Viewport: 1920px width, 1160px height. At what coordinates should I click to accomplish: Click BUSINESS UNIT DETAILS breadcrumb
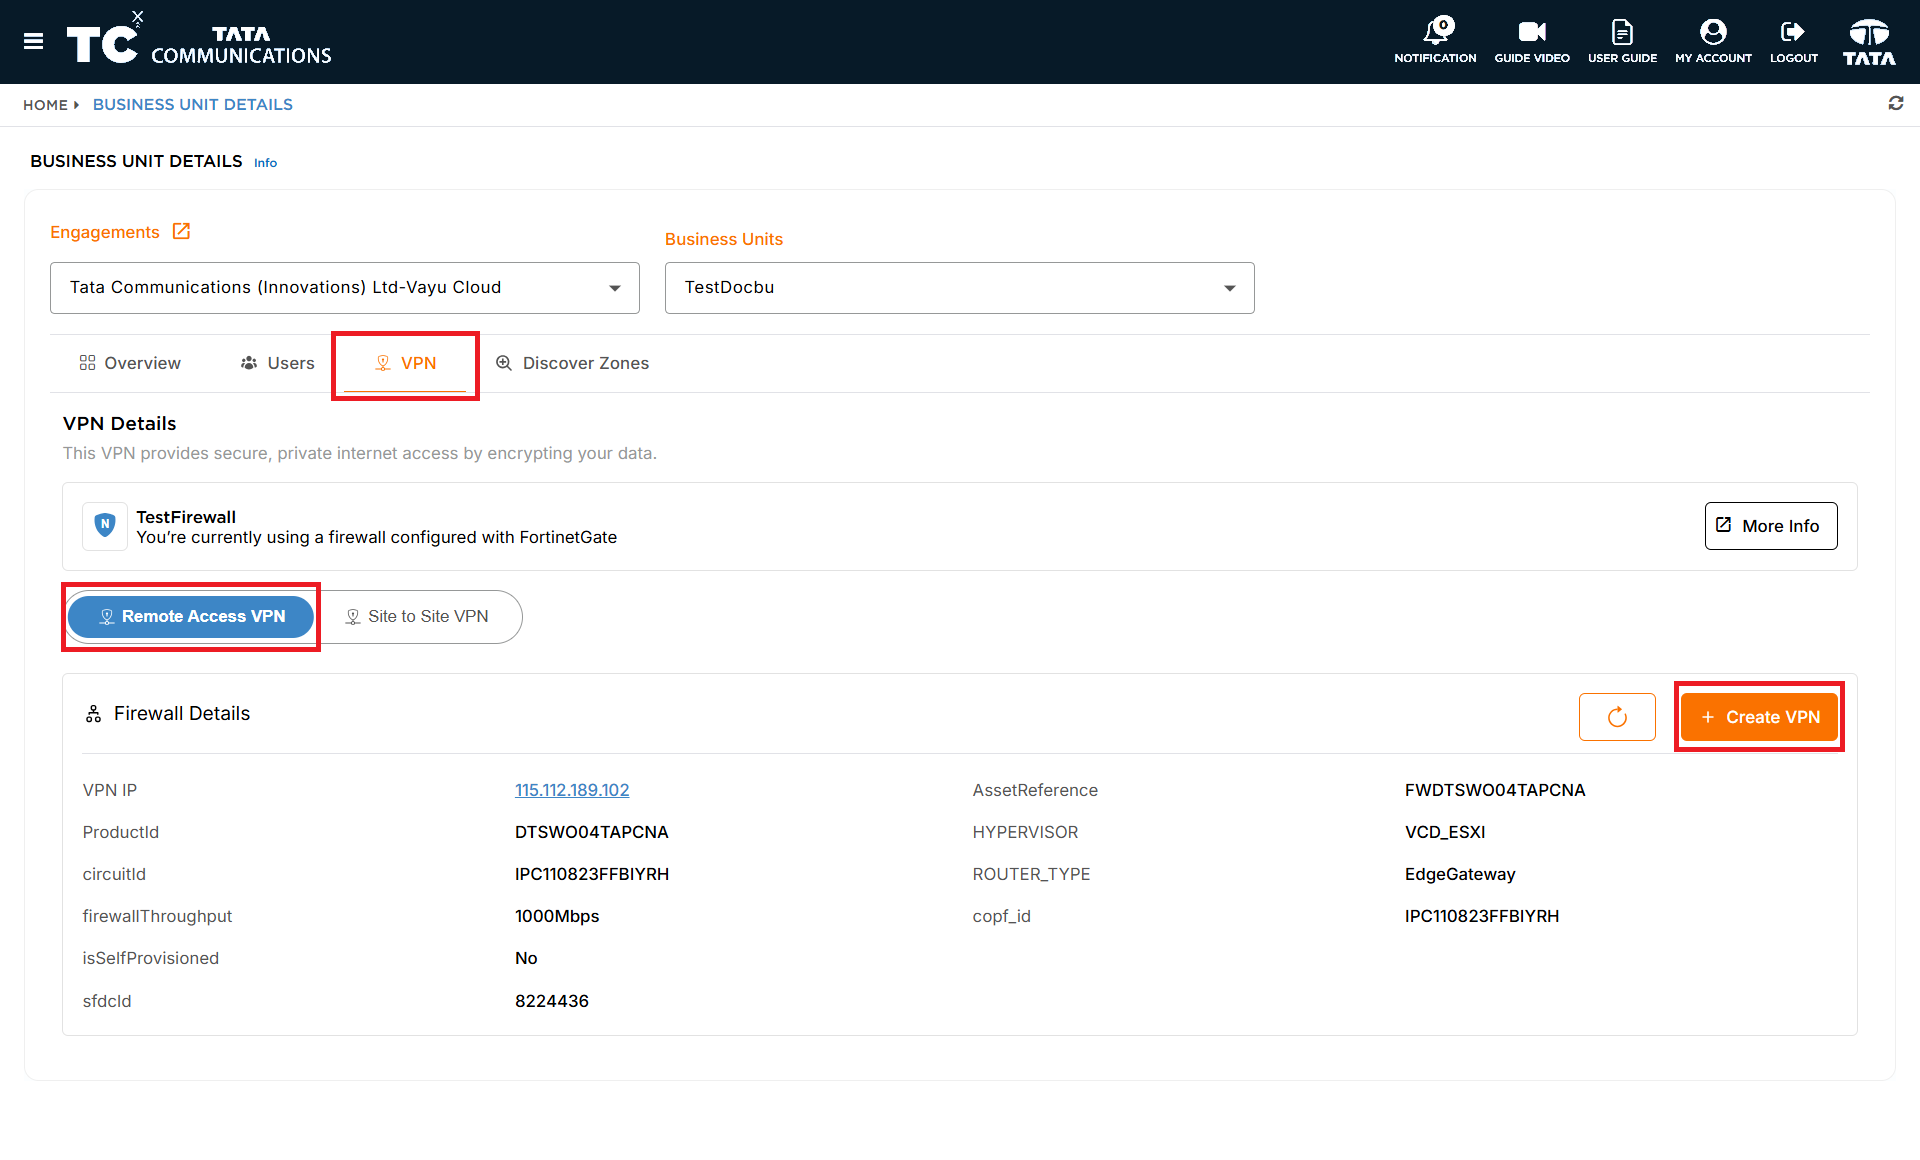point(193,104)
